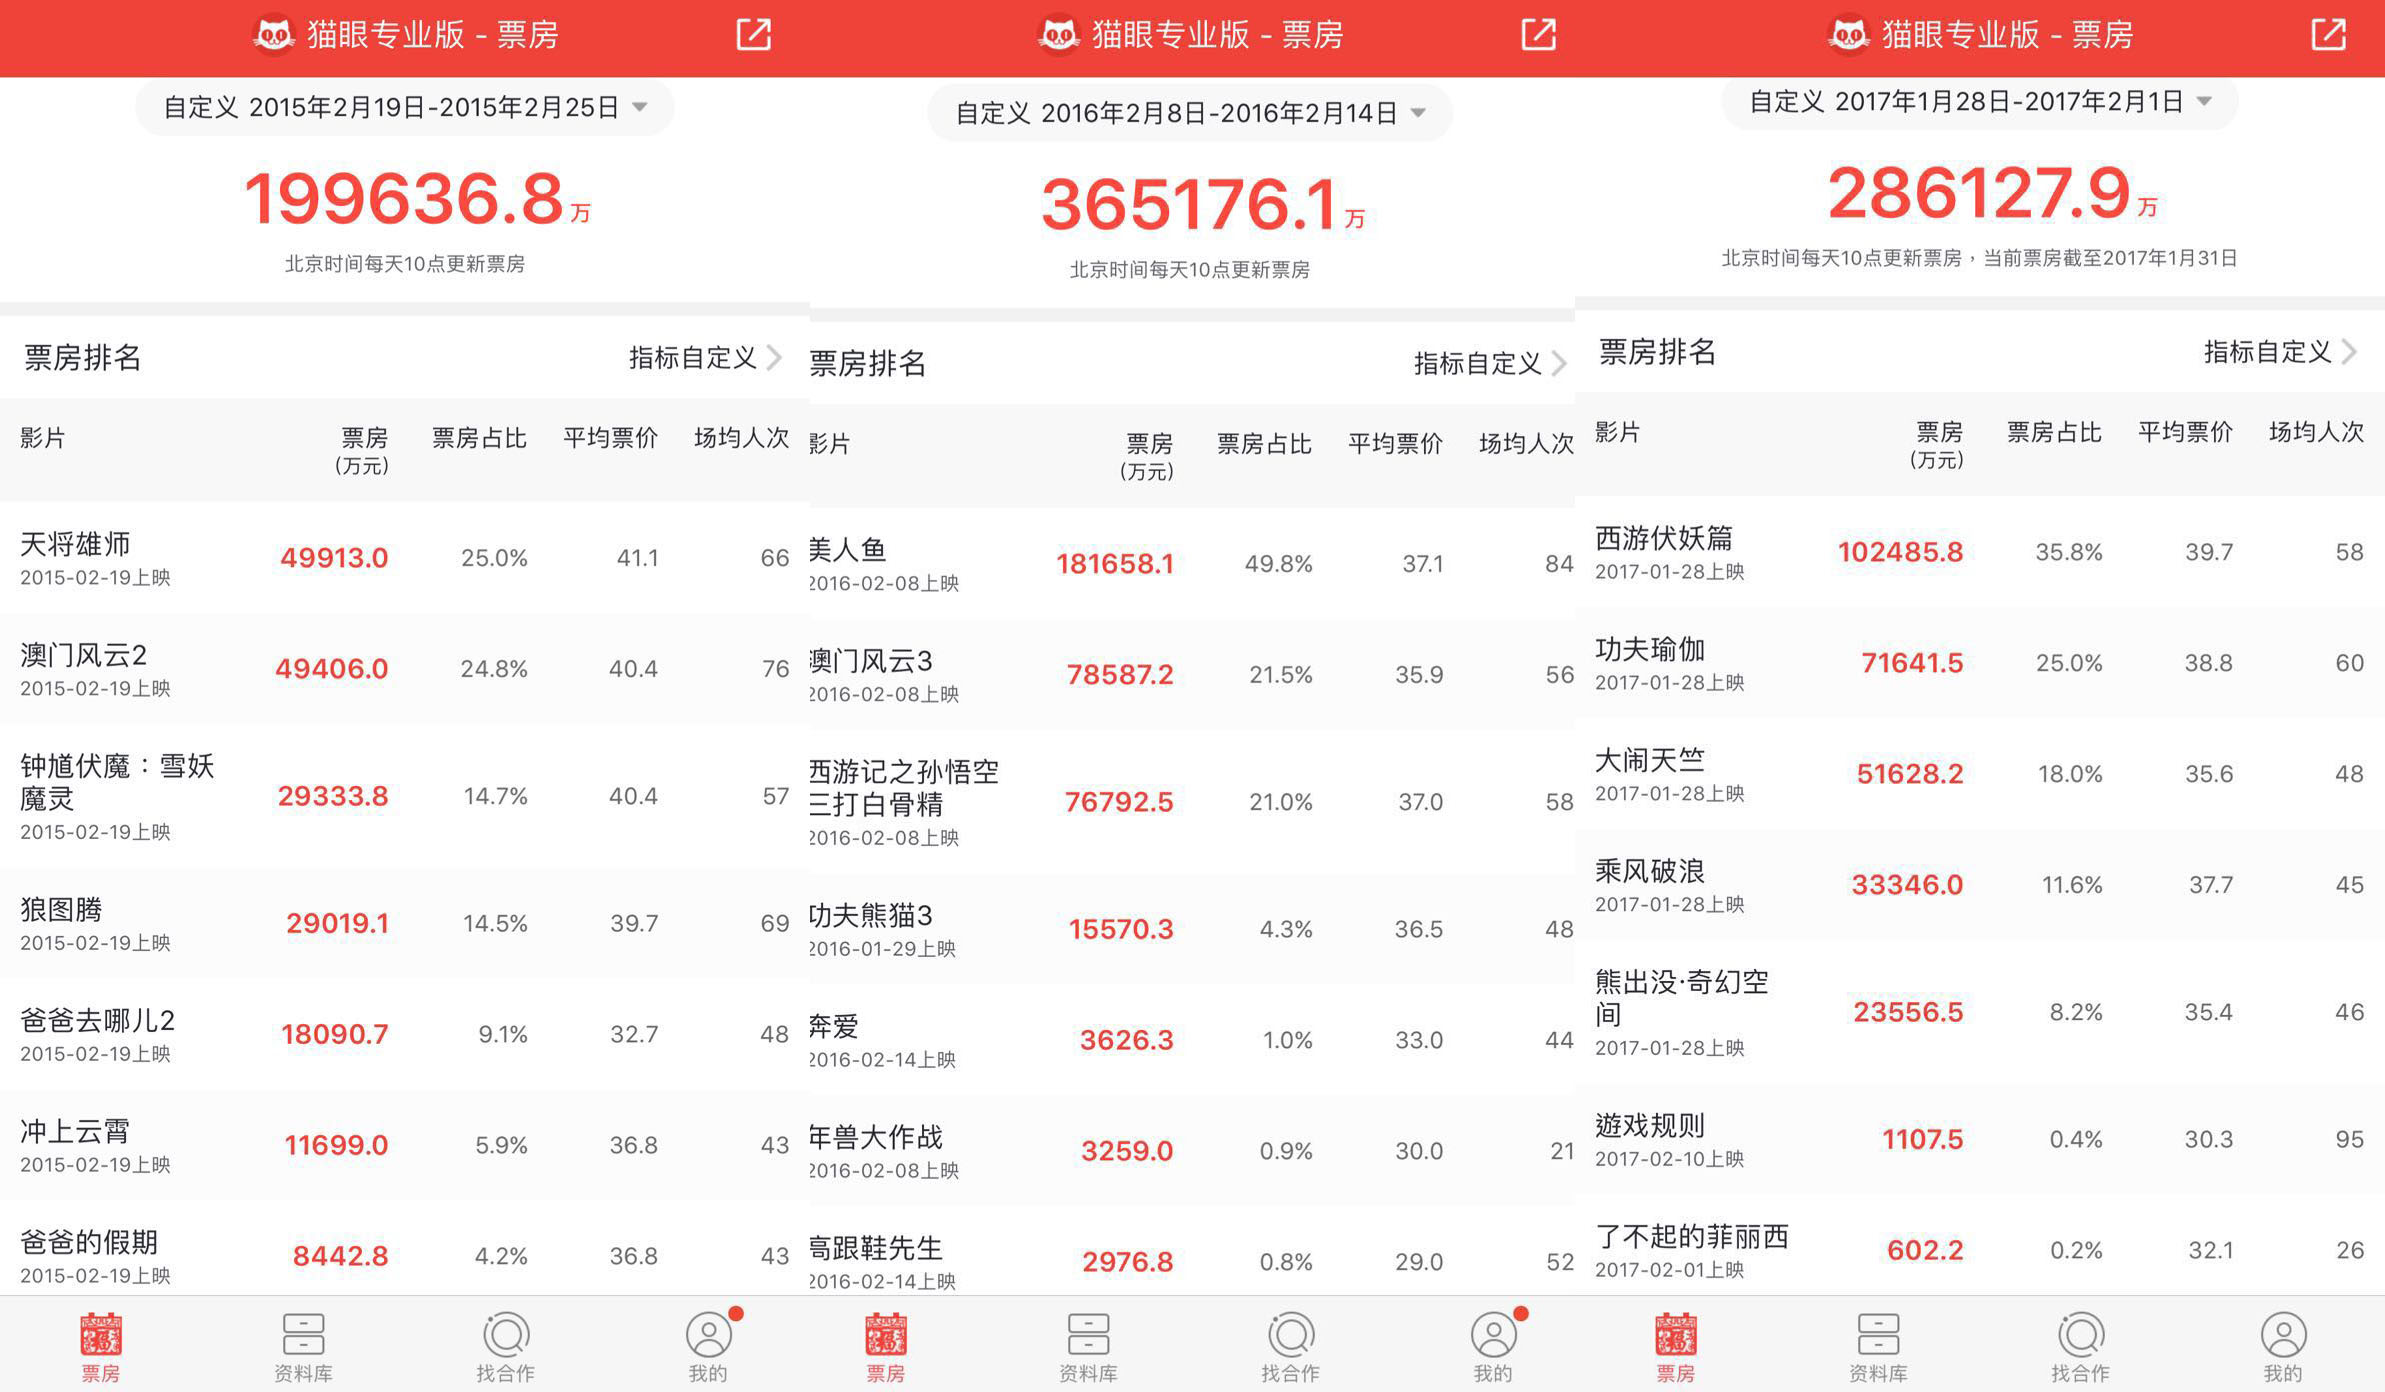Tap share icon in the 2016 panel header
2385x1392 pixels.
click(1538, 35)
